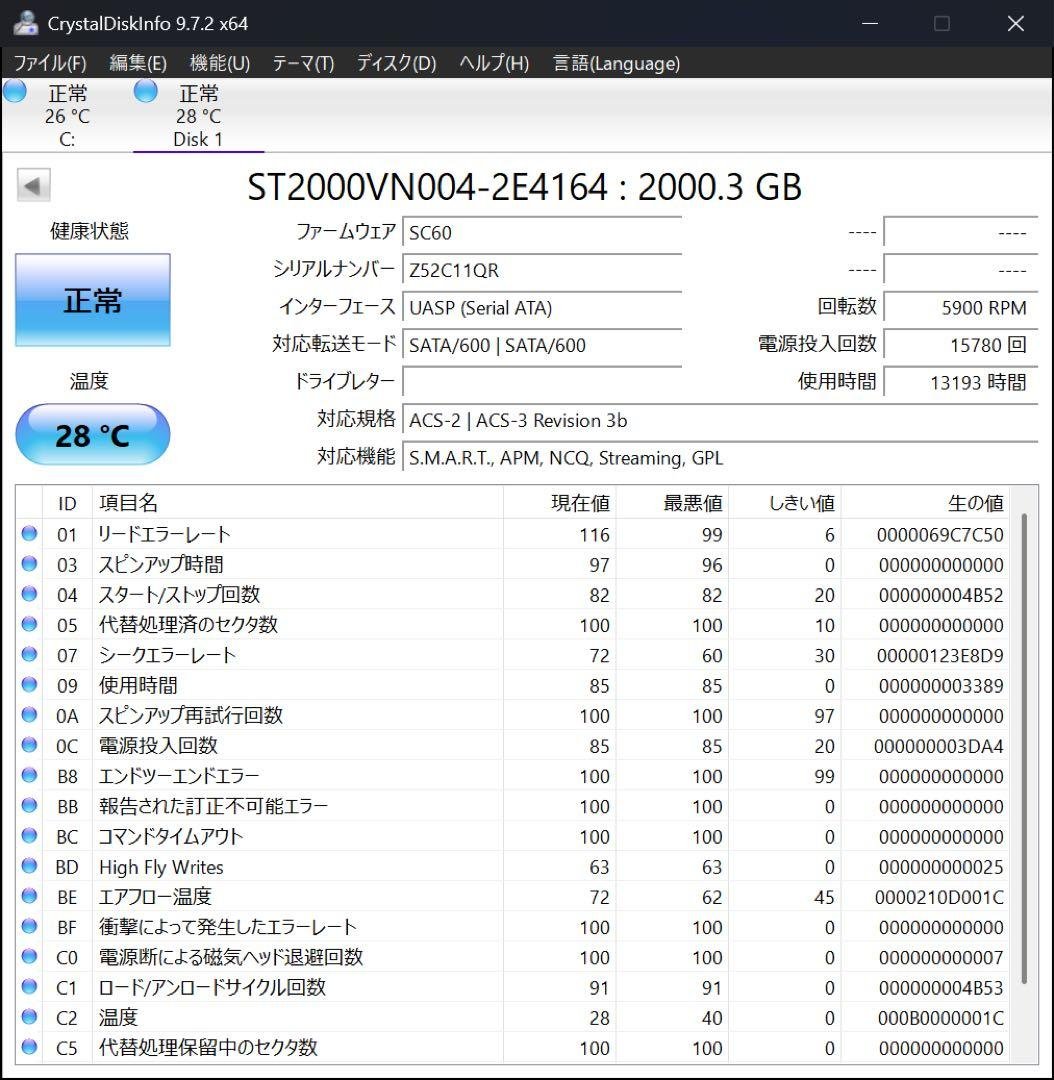Click status orb for 04 スタート/ストップ回数 row
Image resolution: width=1054 pixels, height=1080 pixels.
coord(29,594)
